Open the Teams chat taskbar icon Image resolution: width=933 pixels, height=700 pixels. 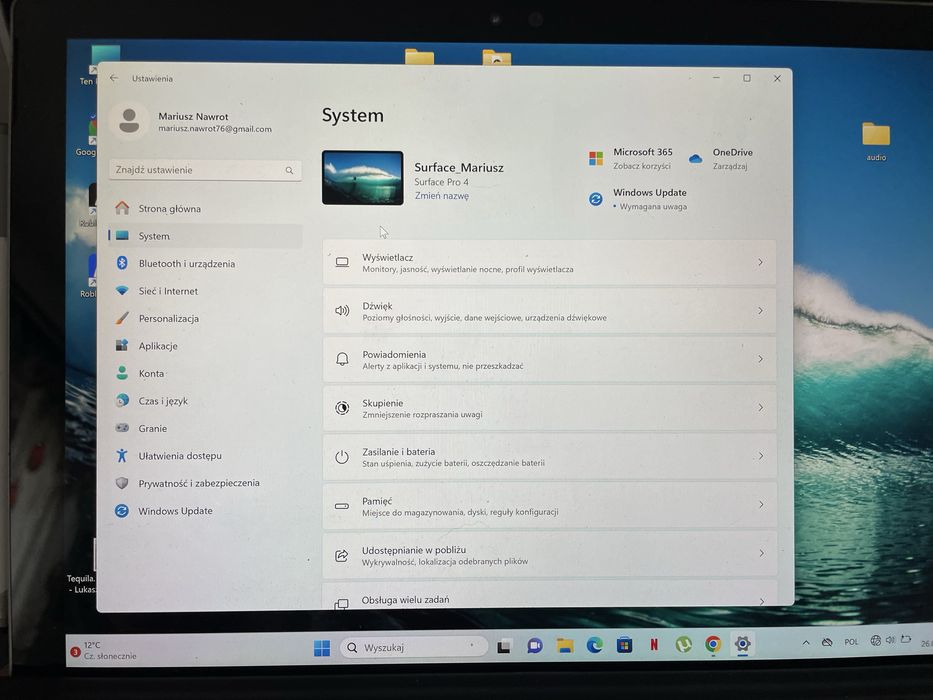click(x=534, y=646)
